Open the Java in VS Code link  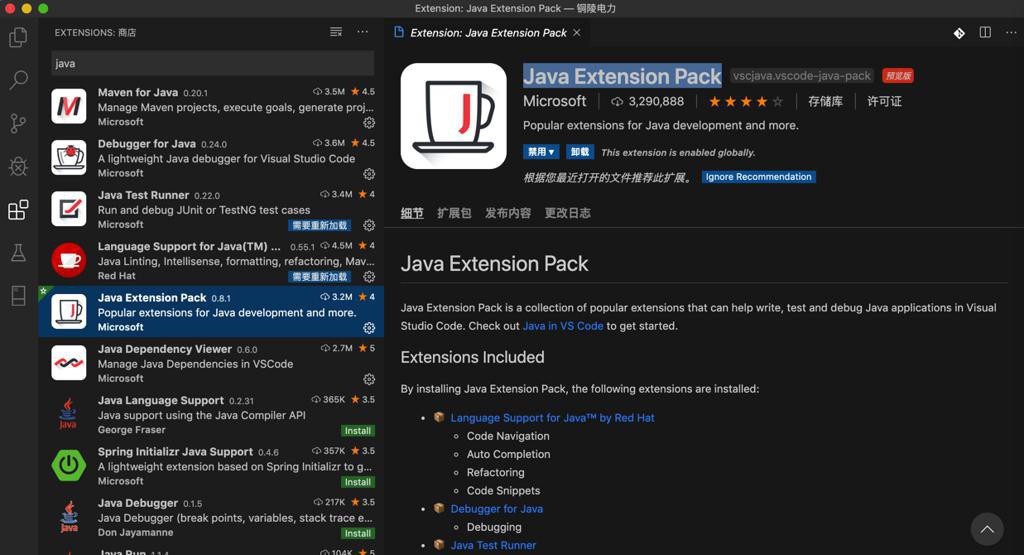pos(563,326)
